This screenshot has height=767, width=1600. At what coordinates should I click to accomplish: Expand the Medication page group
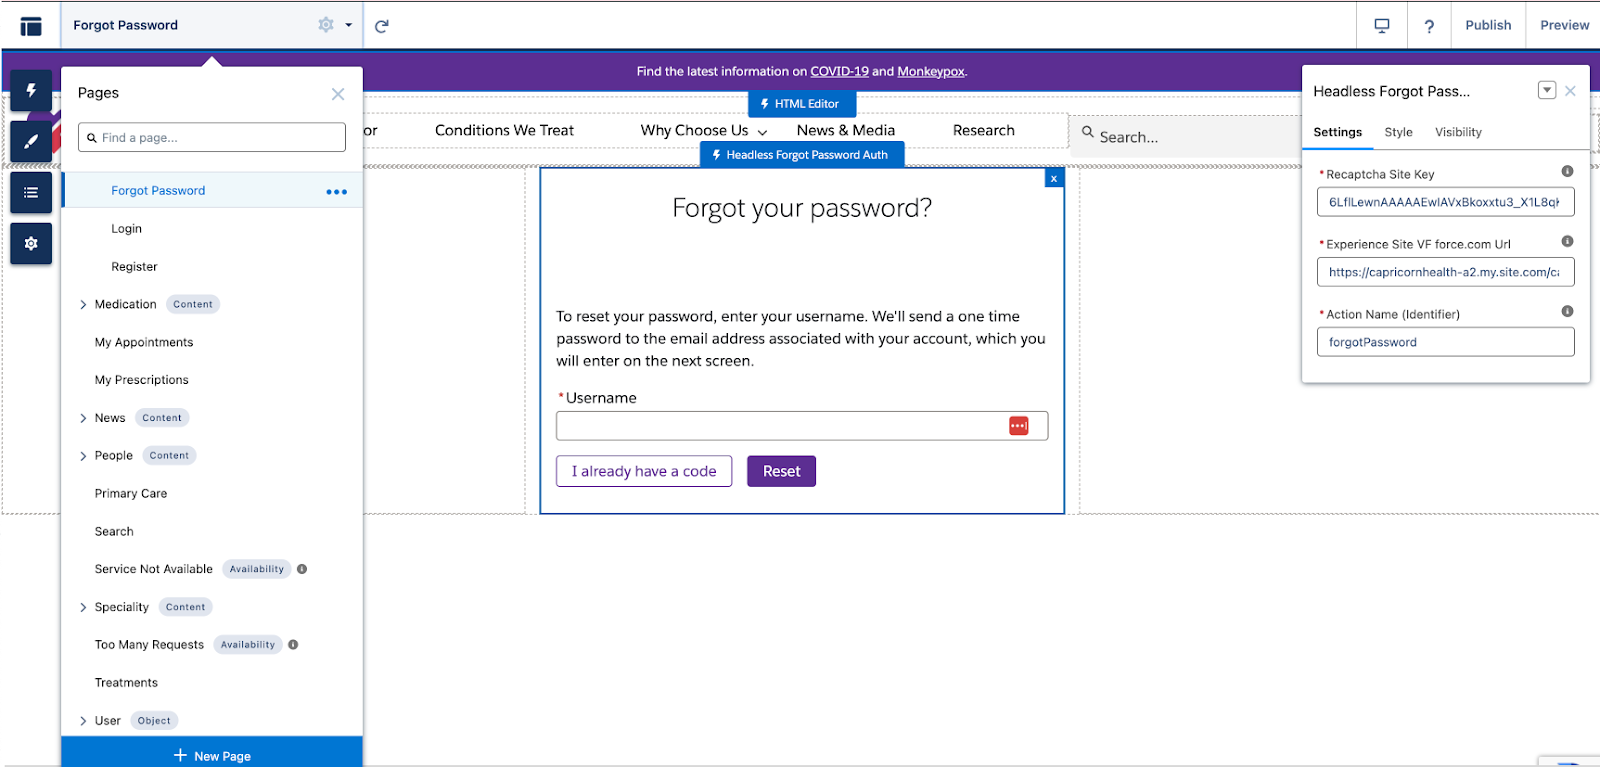tap(83, 305)
